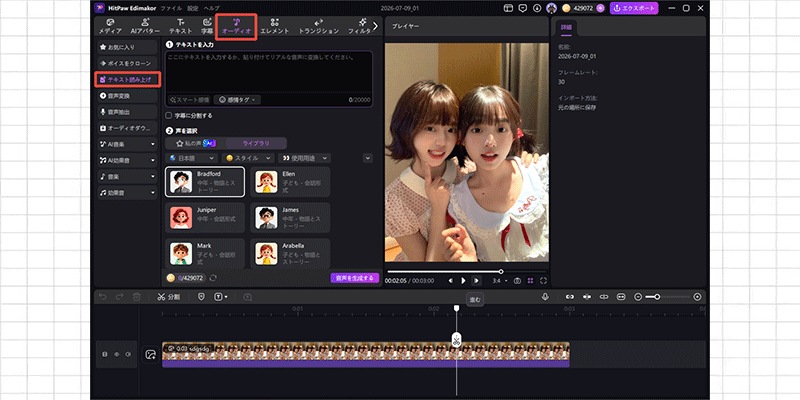Open the トランジション tab
800x400 pixels.
click(318, 27)
